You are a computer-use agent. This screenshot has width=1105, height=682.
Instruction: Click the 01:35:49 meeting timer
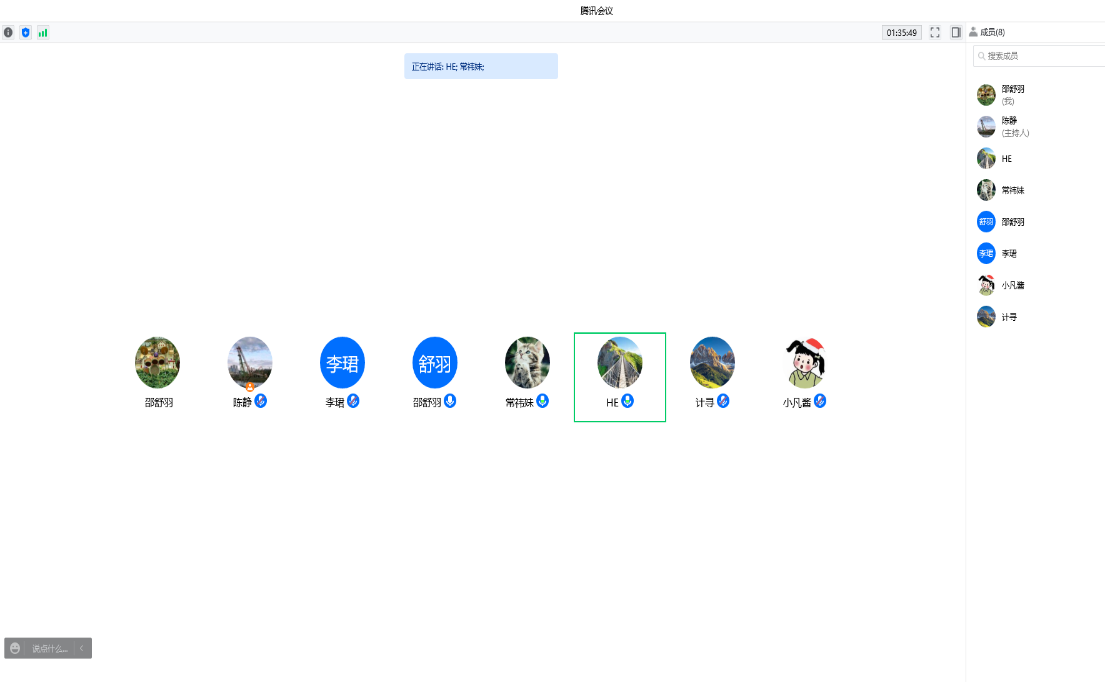pyautogui.click(x=902, y=32)
